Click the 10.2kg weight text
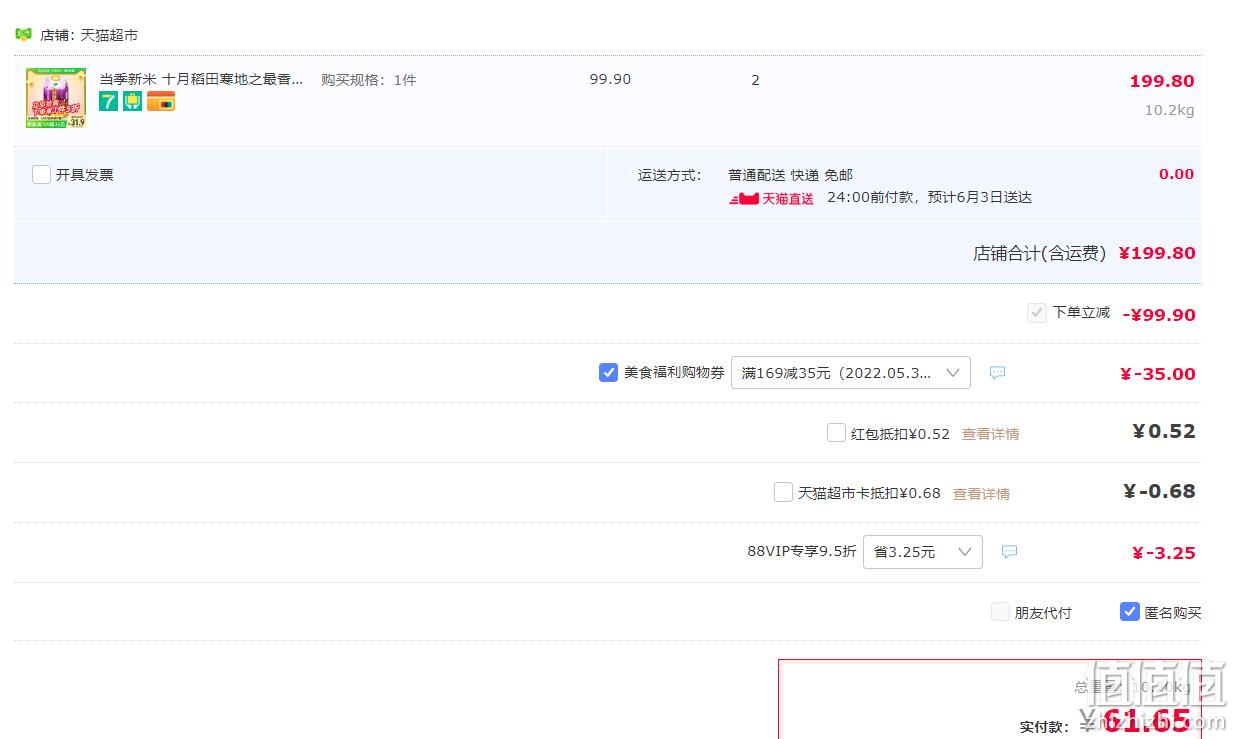This screenshot has width=1235, height=739. pos(1169,110)
